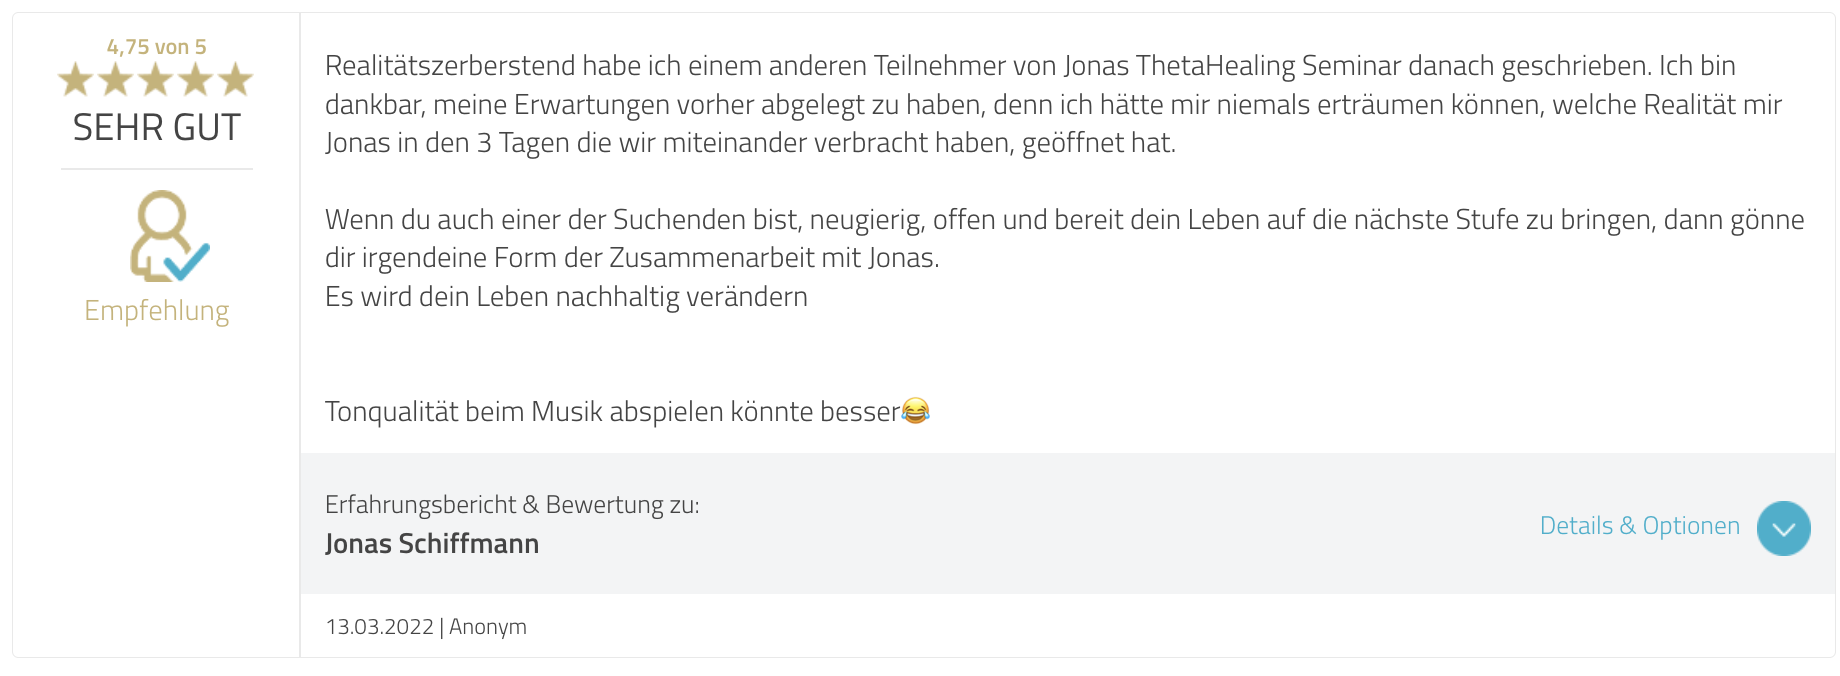The width and height of the screenshot is (1840, 676).
Task: Click the second gold rating star
Action: click(x=116, y=80)
